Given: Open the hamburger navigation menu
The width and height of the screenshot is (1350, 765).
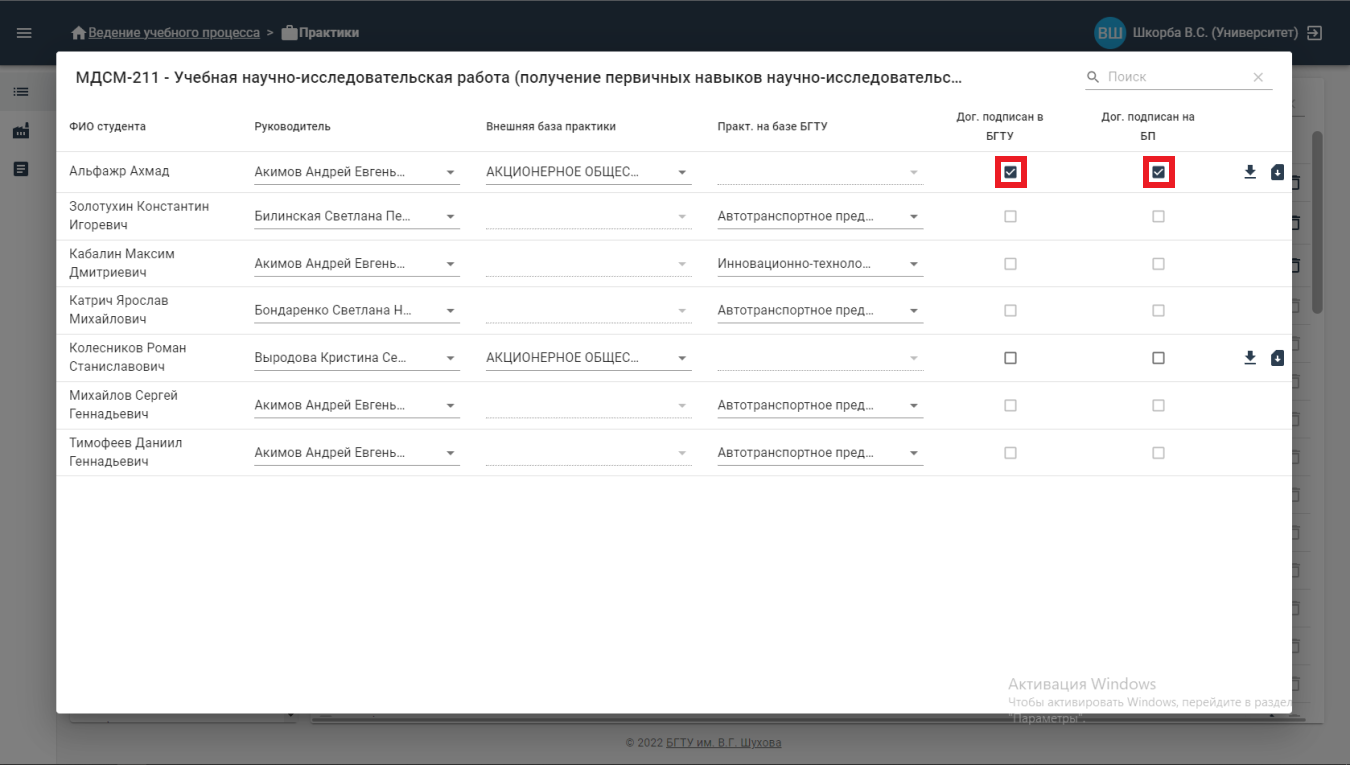Looking at the screenshot, I should click(x=24, y=33).
